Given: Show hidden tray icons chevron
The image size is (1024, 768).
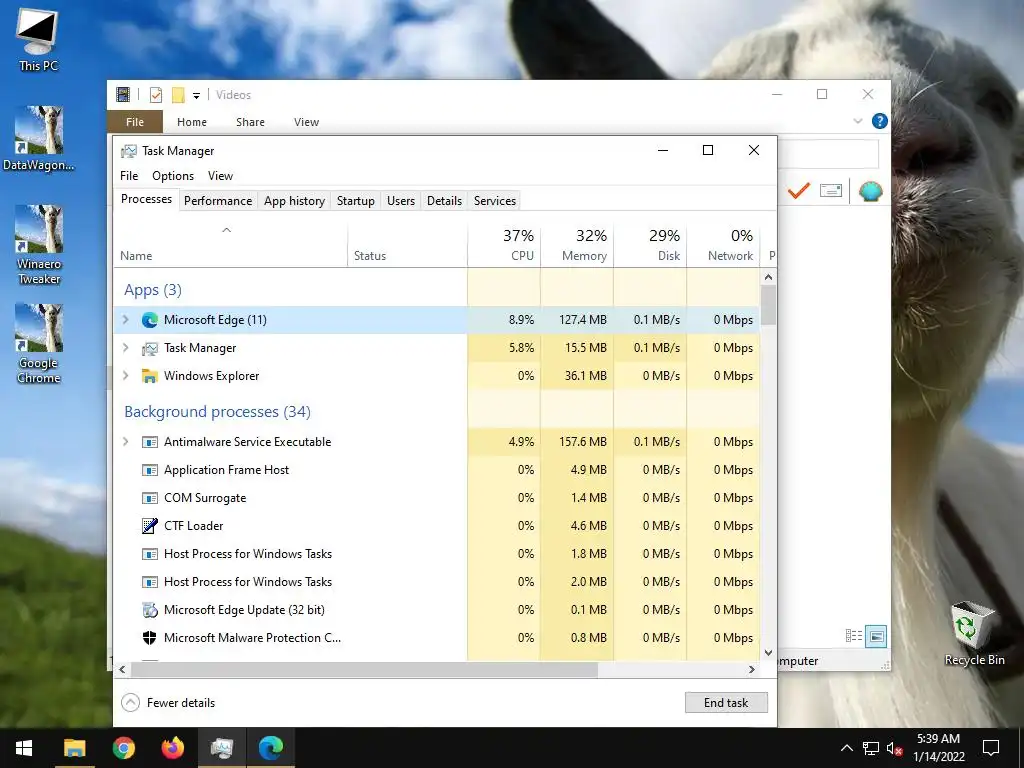Looking at the screenshot, I should pyautogui.click(x=846, y=748).
